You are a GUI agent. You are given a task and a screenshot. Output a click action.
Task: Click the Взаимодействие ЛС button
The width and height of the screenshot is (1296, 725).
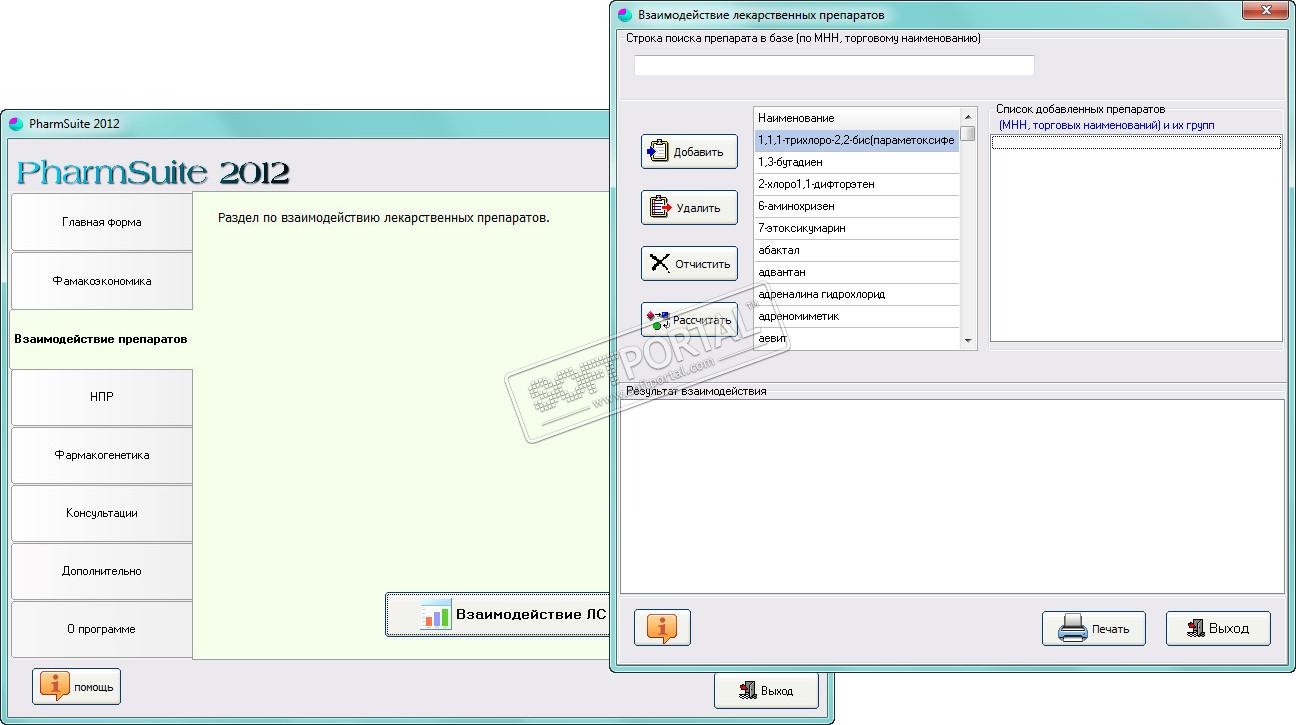click(x=498, y=615)
